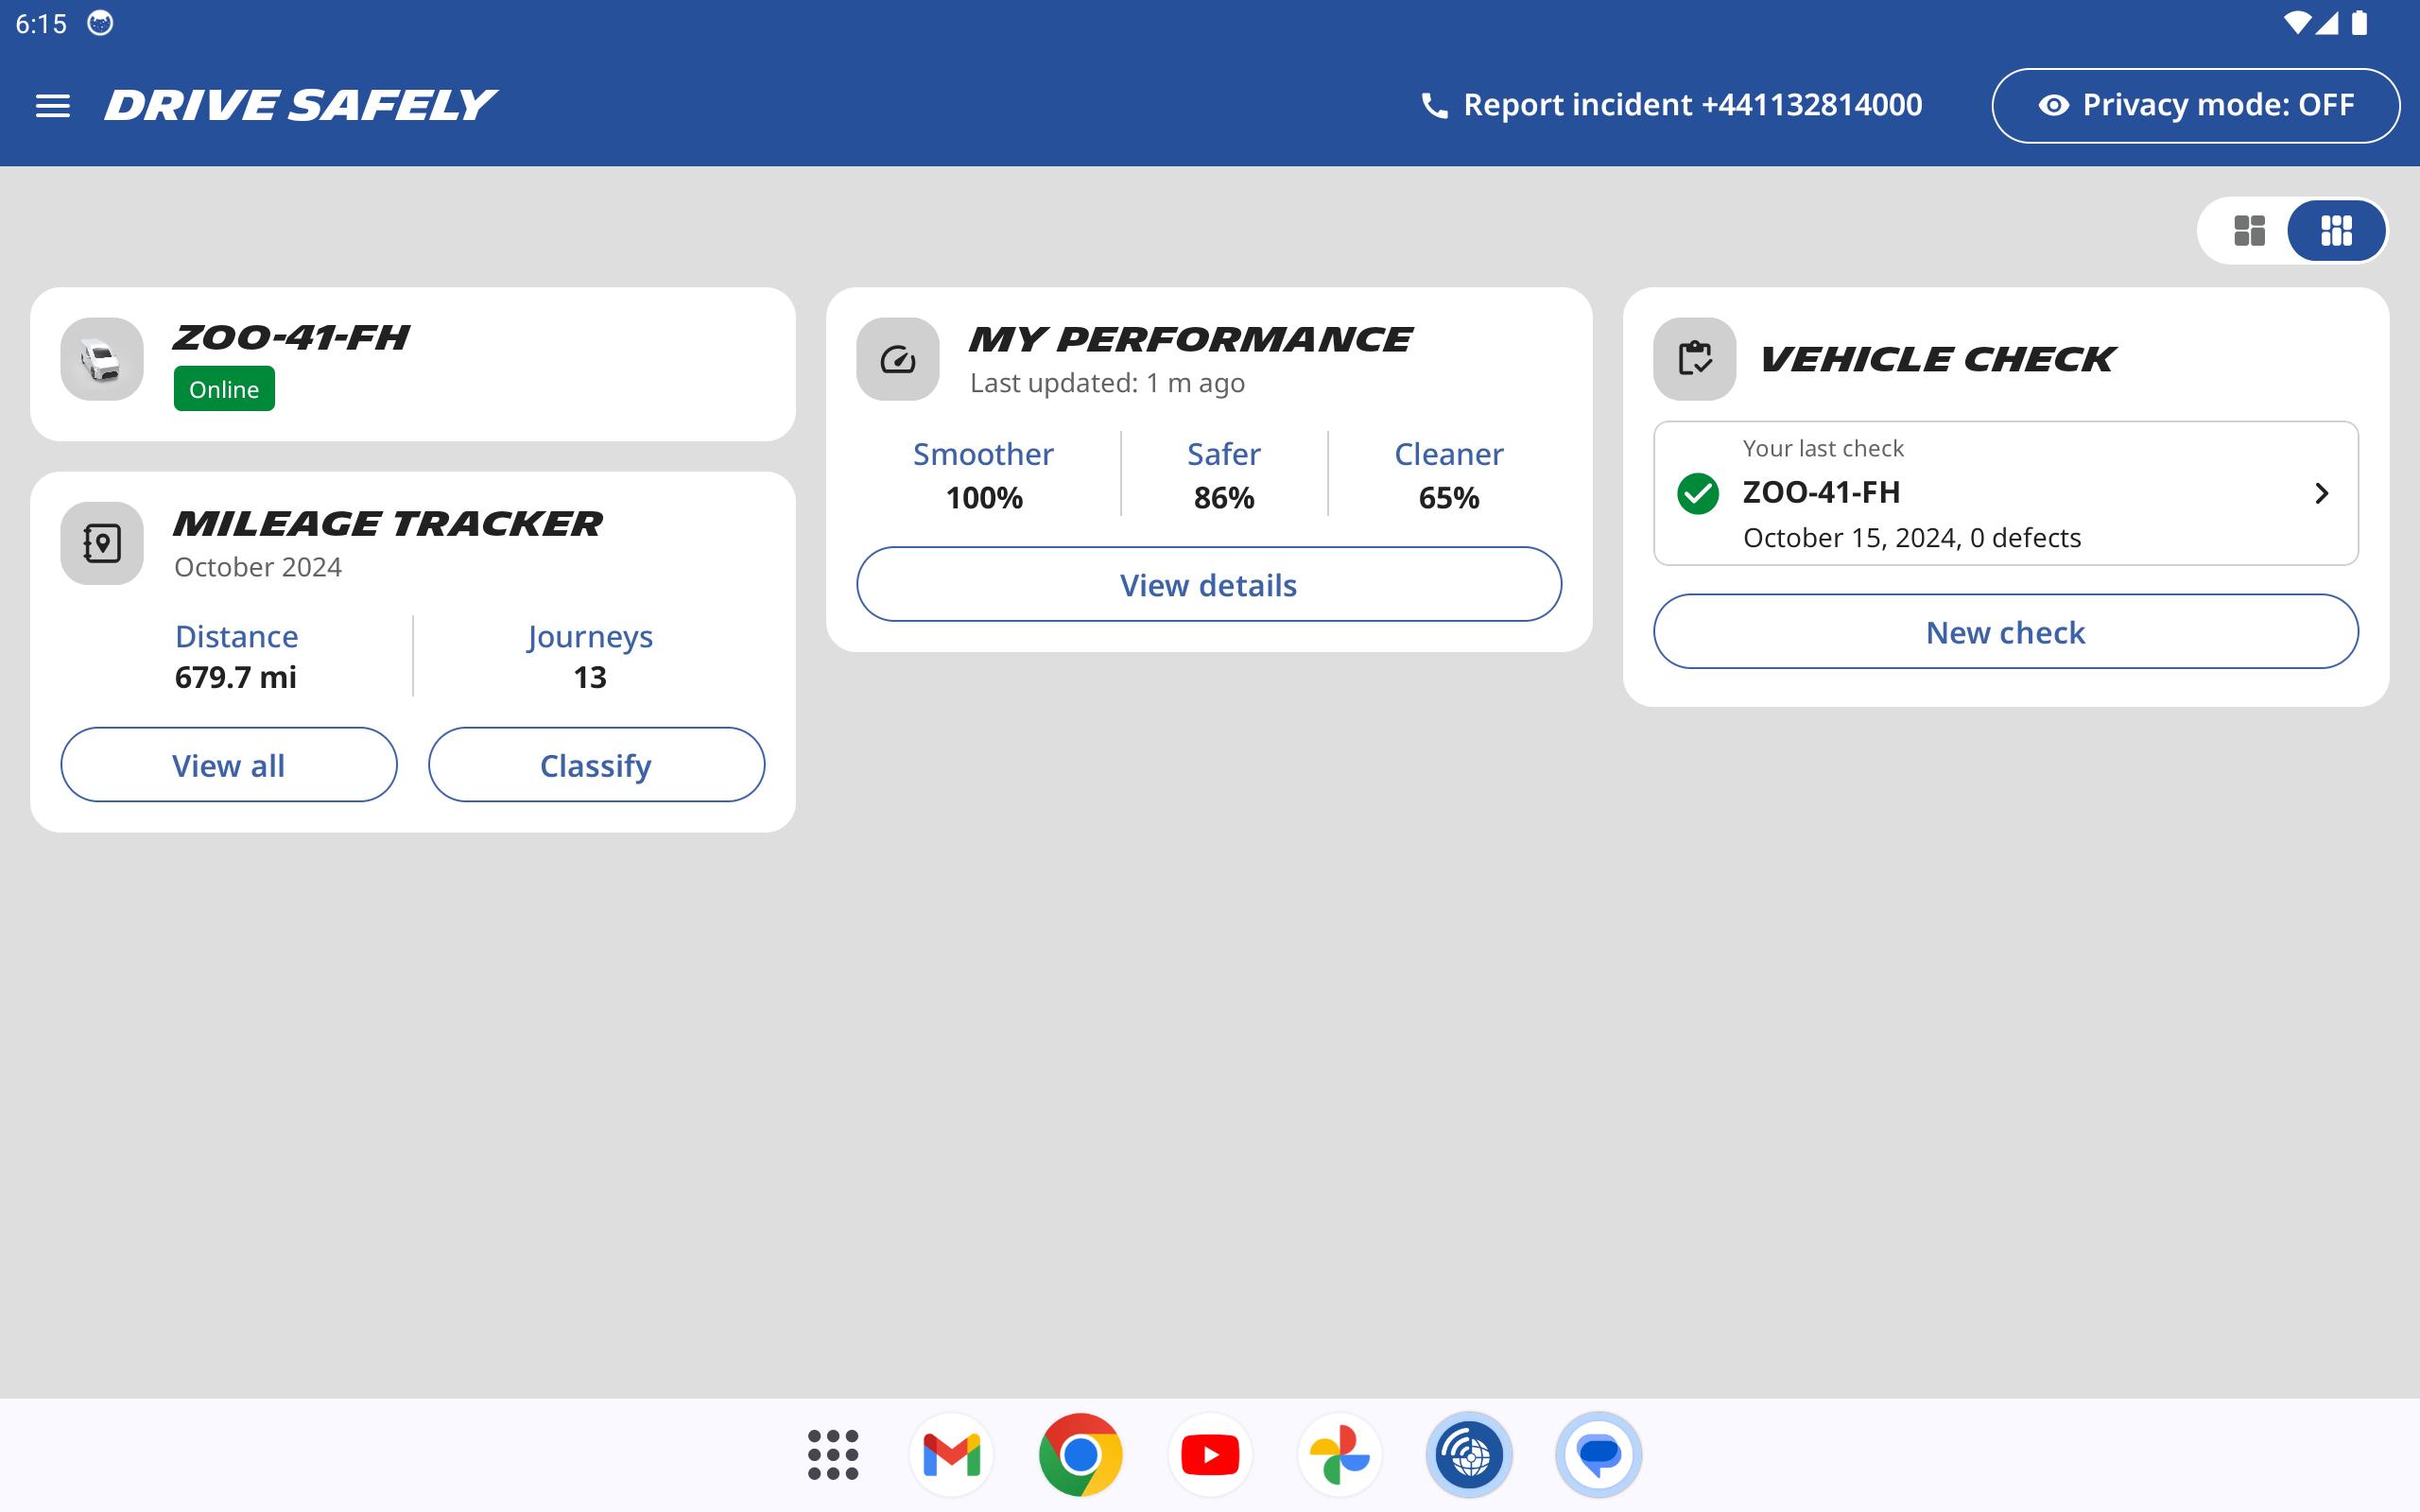The image size is (2420, 1512).
Task: Tap the phone icon beside Report incident
Action: click(1434, 105)
